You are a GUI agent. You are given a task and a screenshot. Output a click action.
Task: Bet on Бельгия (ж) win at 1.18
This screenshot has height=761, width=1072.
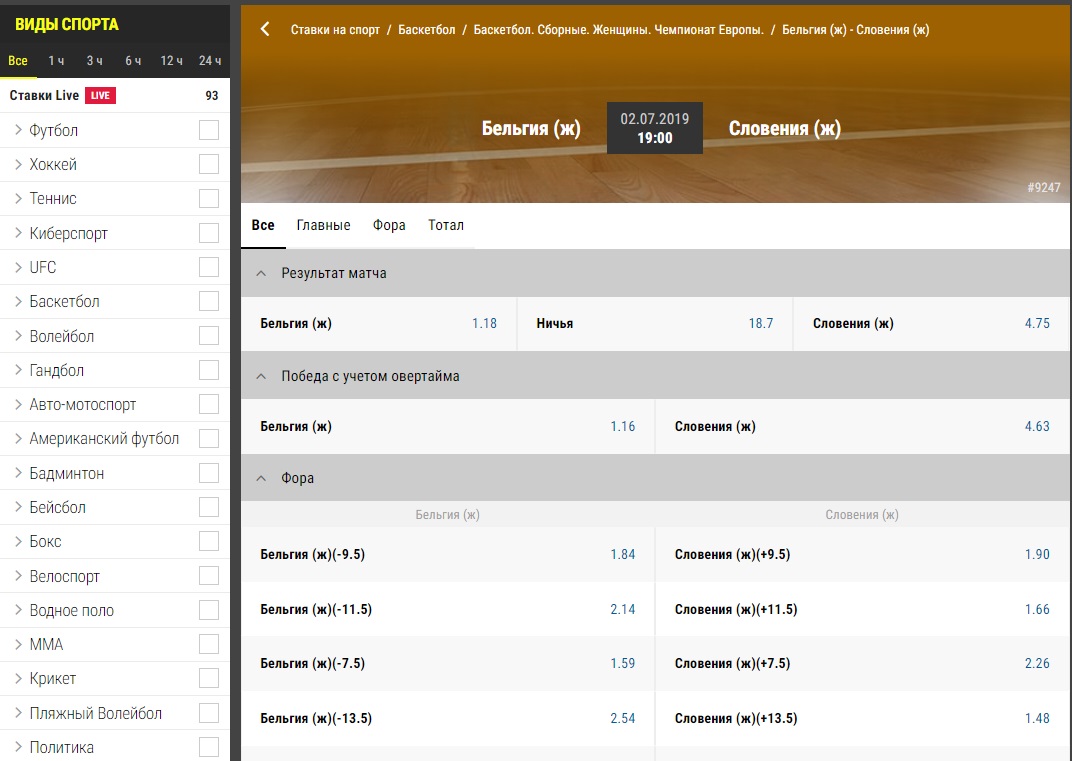[x=379, y=323]
